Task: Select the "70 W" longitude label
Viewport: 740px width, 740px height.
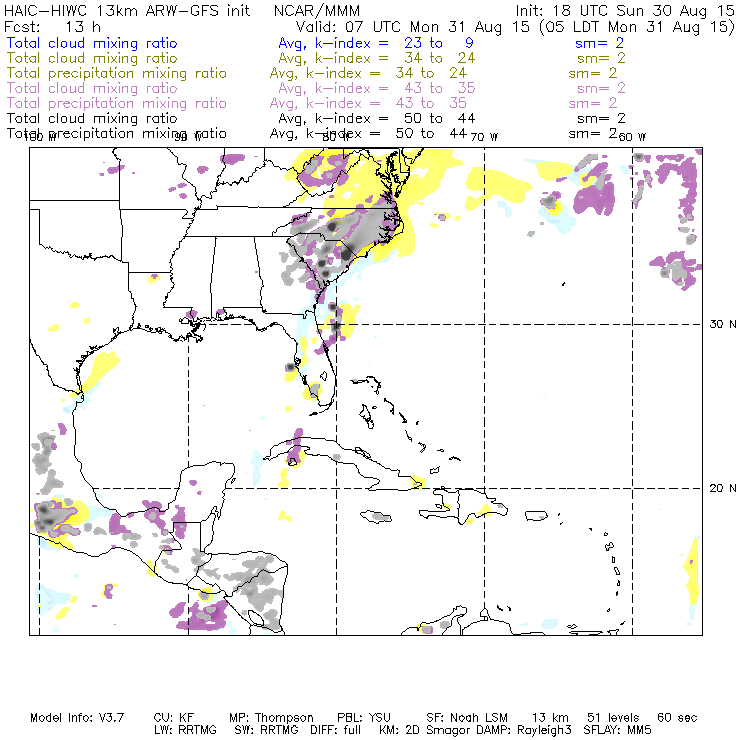Action: click(484, 137)
